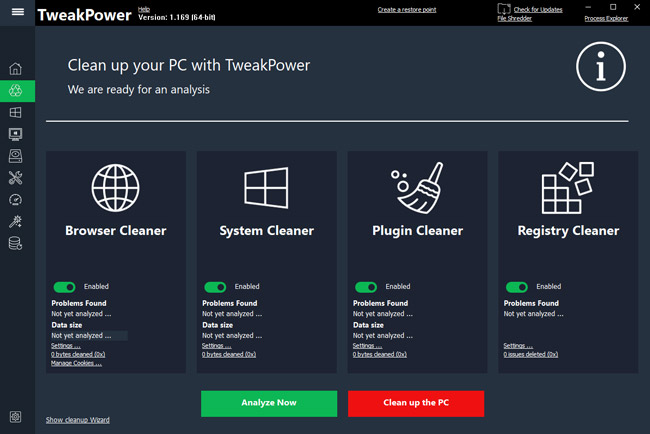This screenshot has width=650, height=434.
Task: Click the large info circle icon
Action: coord(601,66)
